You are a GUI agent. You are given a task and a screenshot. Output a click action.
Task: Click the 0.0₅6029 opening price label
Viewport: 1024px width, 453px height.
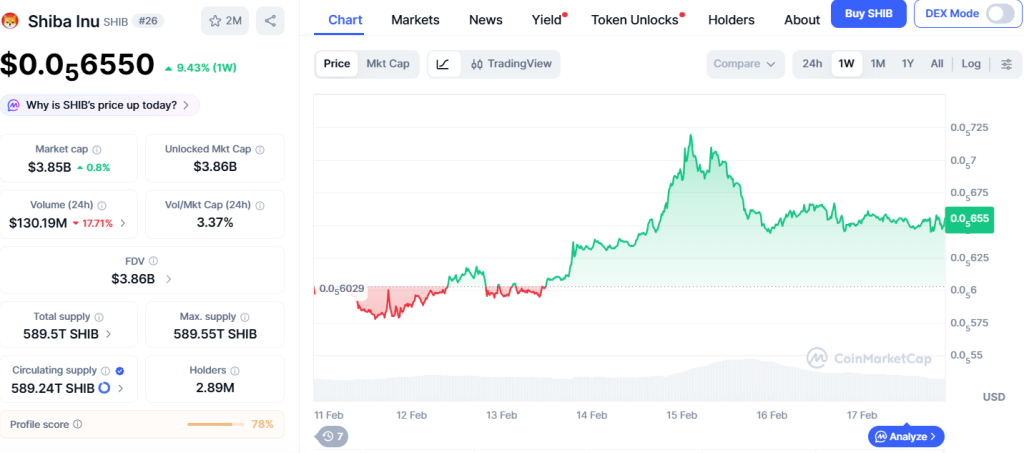point(340,289)
